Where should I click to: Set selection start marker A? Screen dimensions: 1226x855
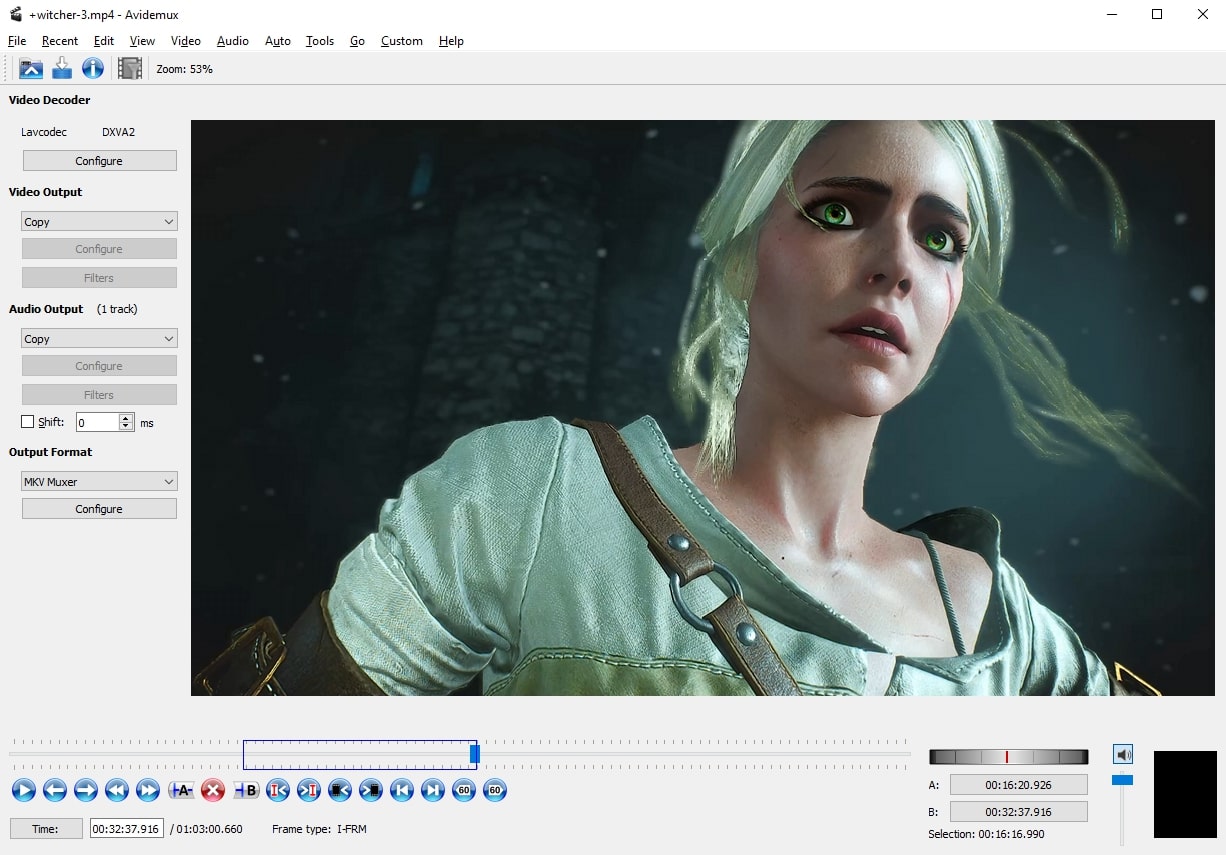[181, 790]
